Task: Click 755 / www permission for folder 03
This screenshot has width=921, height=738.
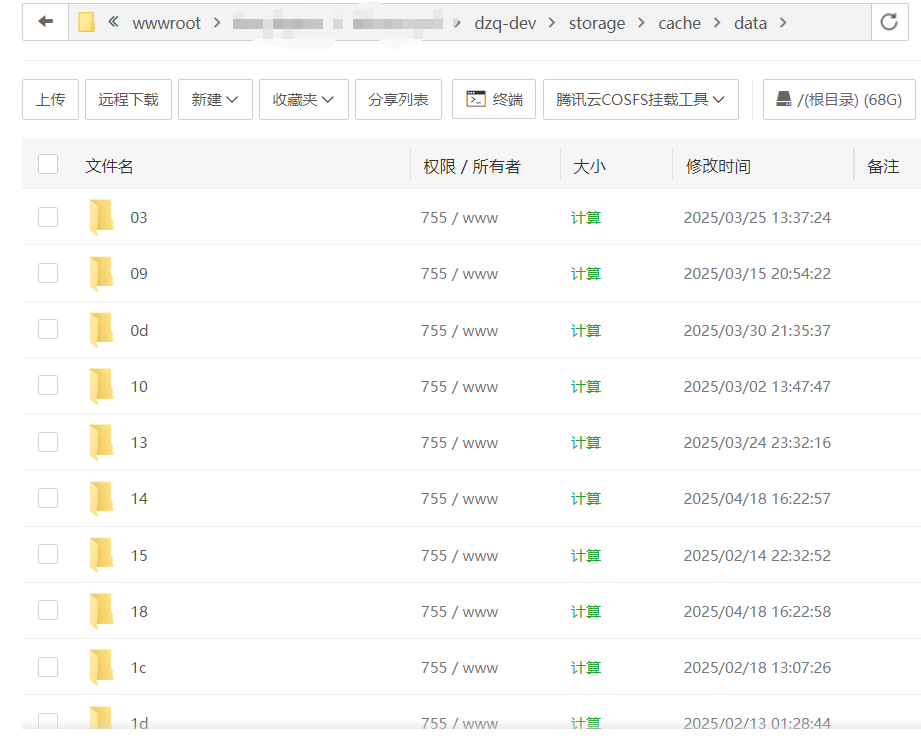Action: point(459,217)
